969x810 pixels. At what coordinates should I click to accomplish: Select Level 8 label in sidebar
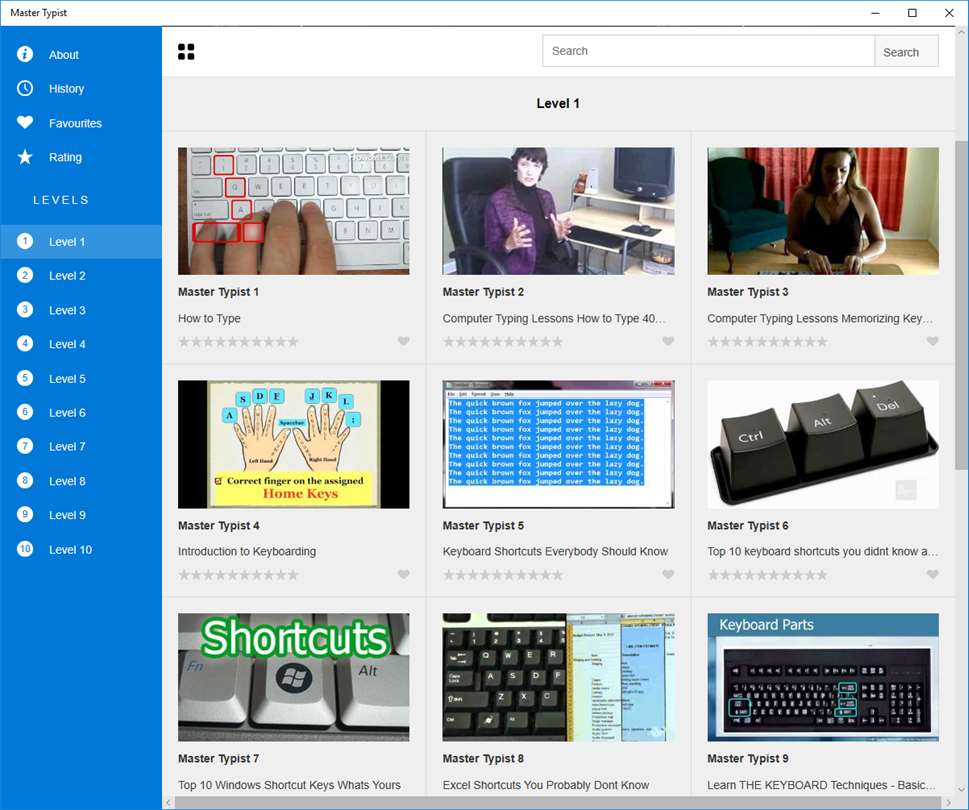click(67, 481)
